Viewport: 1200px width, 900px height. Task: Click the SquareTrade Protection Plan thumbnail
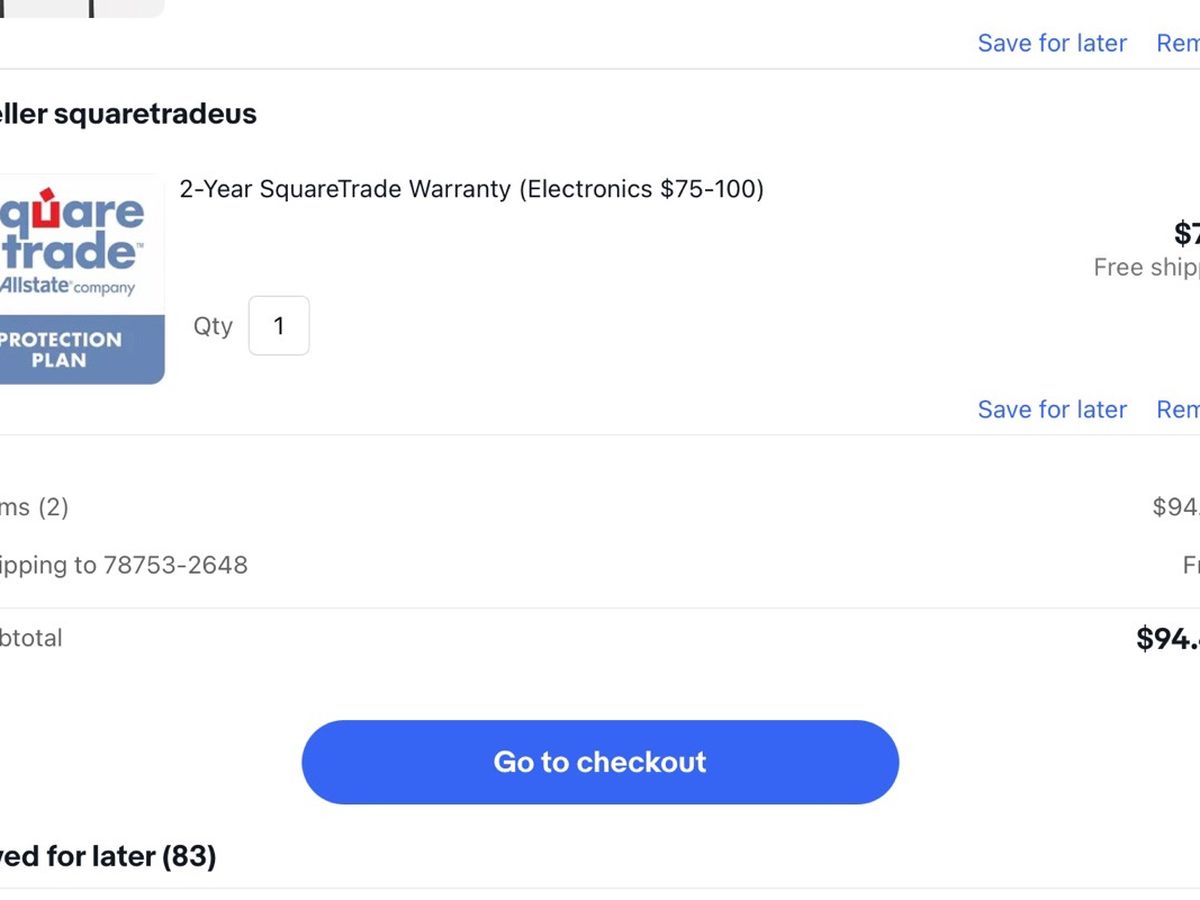pos(80,279)
